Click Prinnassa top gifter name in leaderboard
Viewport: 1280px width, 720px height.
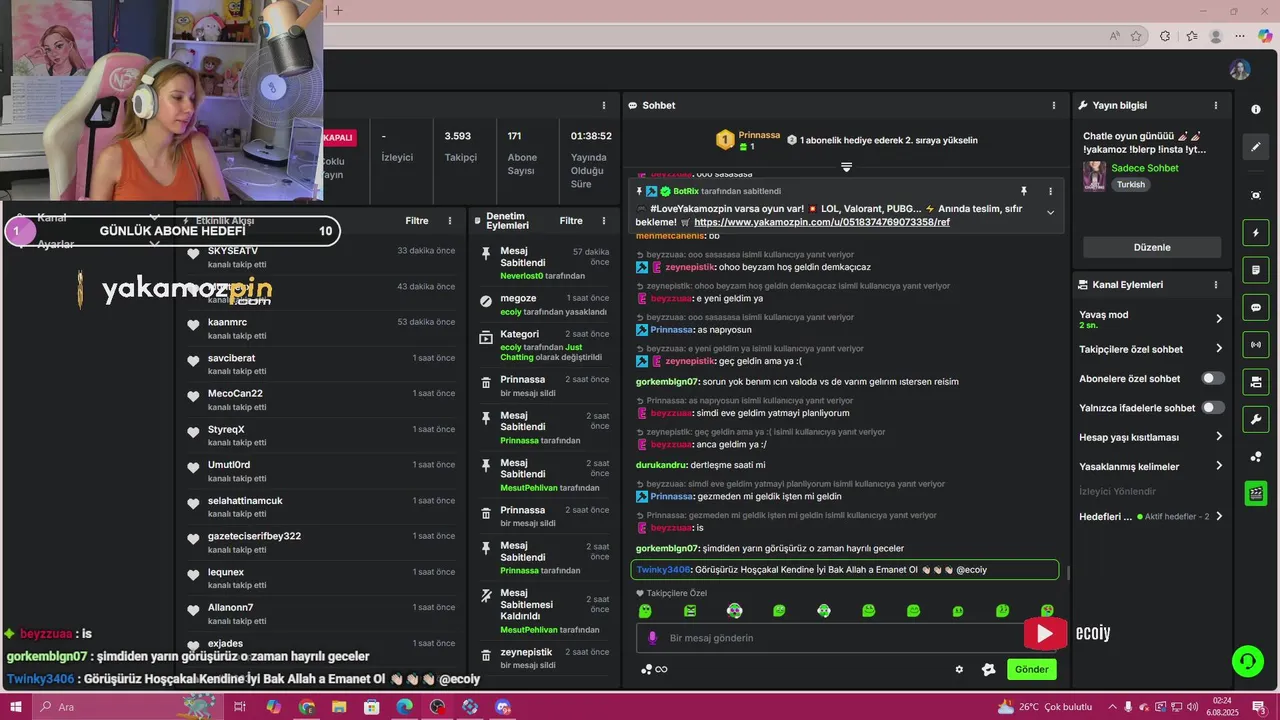(759, 135)
